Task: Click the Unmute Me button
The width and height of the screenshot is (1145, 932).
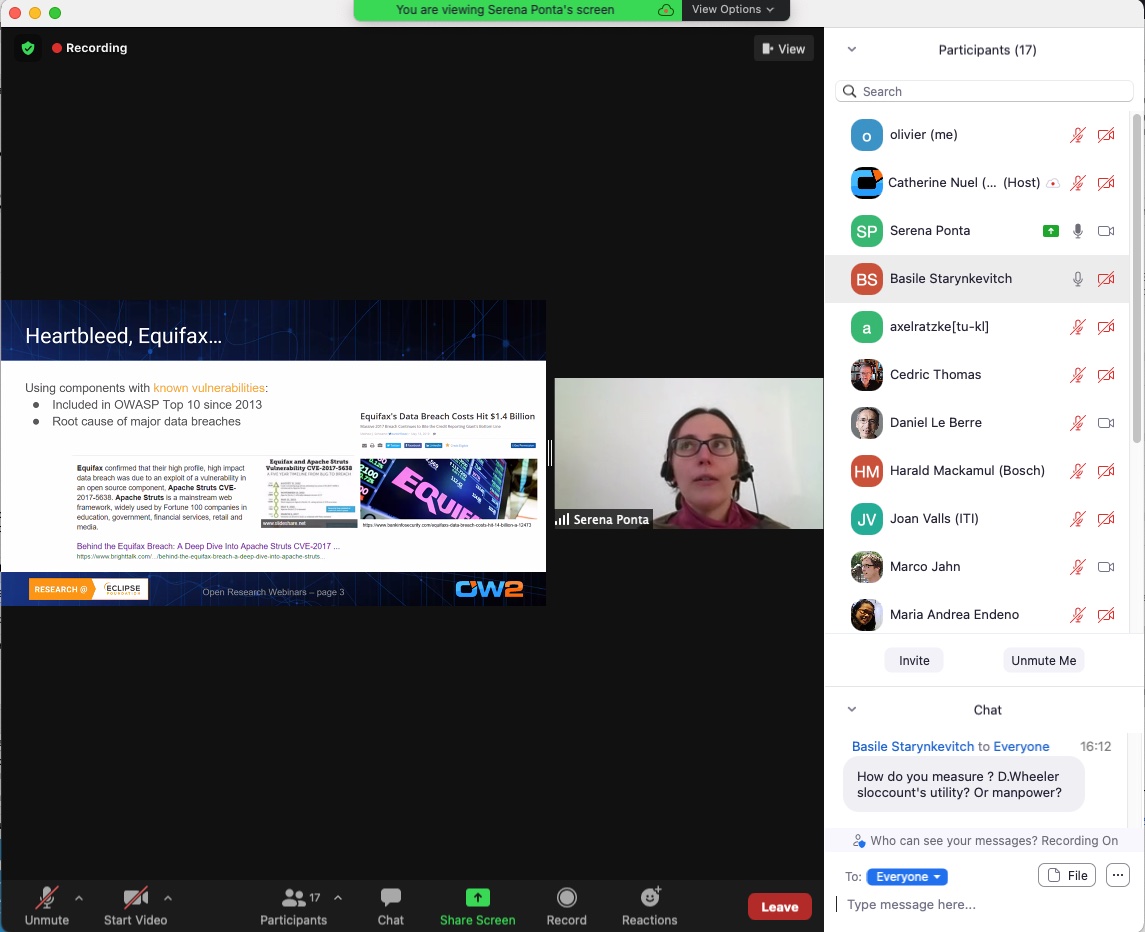Action: (1043, 660)
